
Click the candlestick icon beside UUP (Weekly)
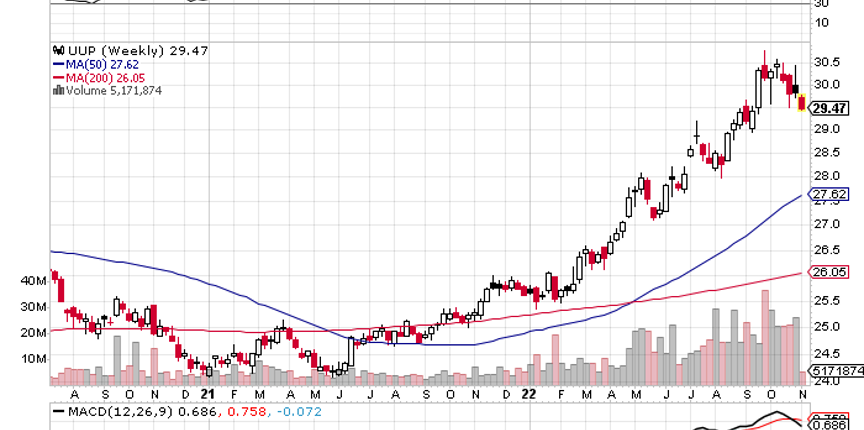pyautogui.click(x=57, y=49)
